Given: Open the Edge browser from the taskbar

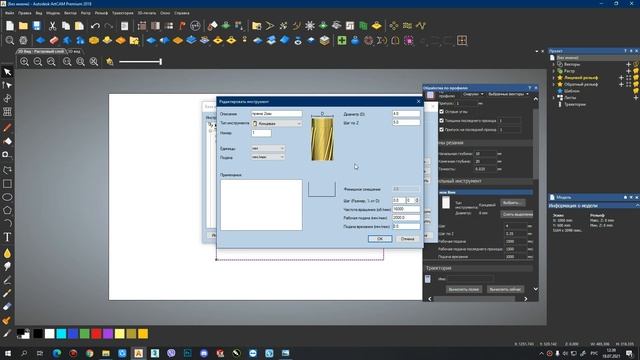Looking at the screenshot, I should point(57,353).
